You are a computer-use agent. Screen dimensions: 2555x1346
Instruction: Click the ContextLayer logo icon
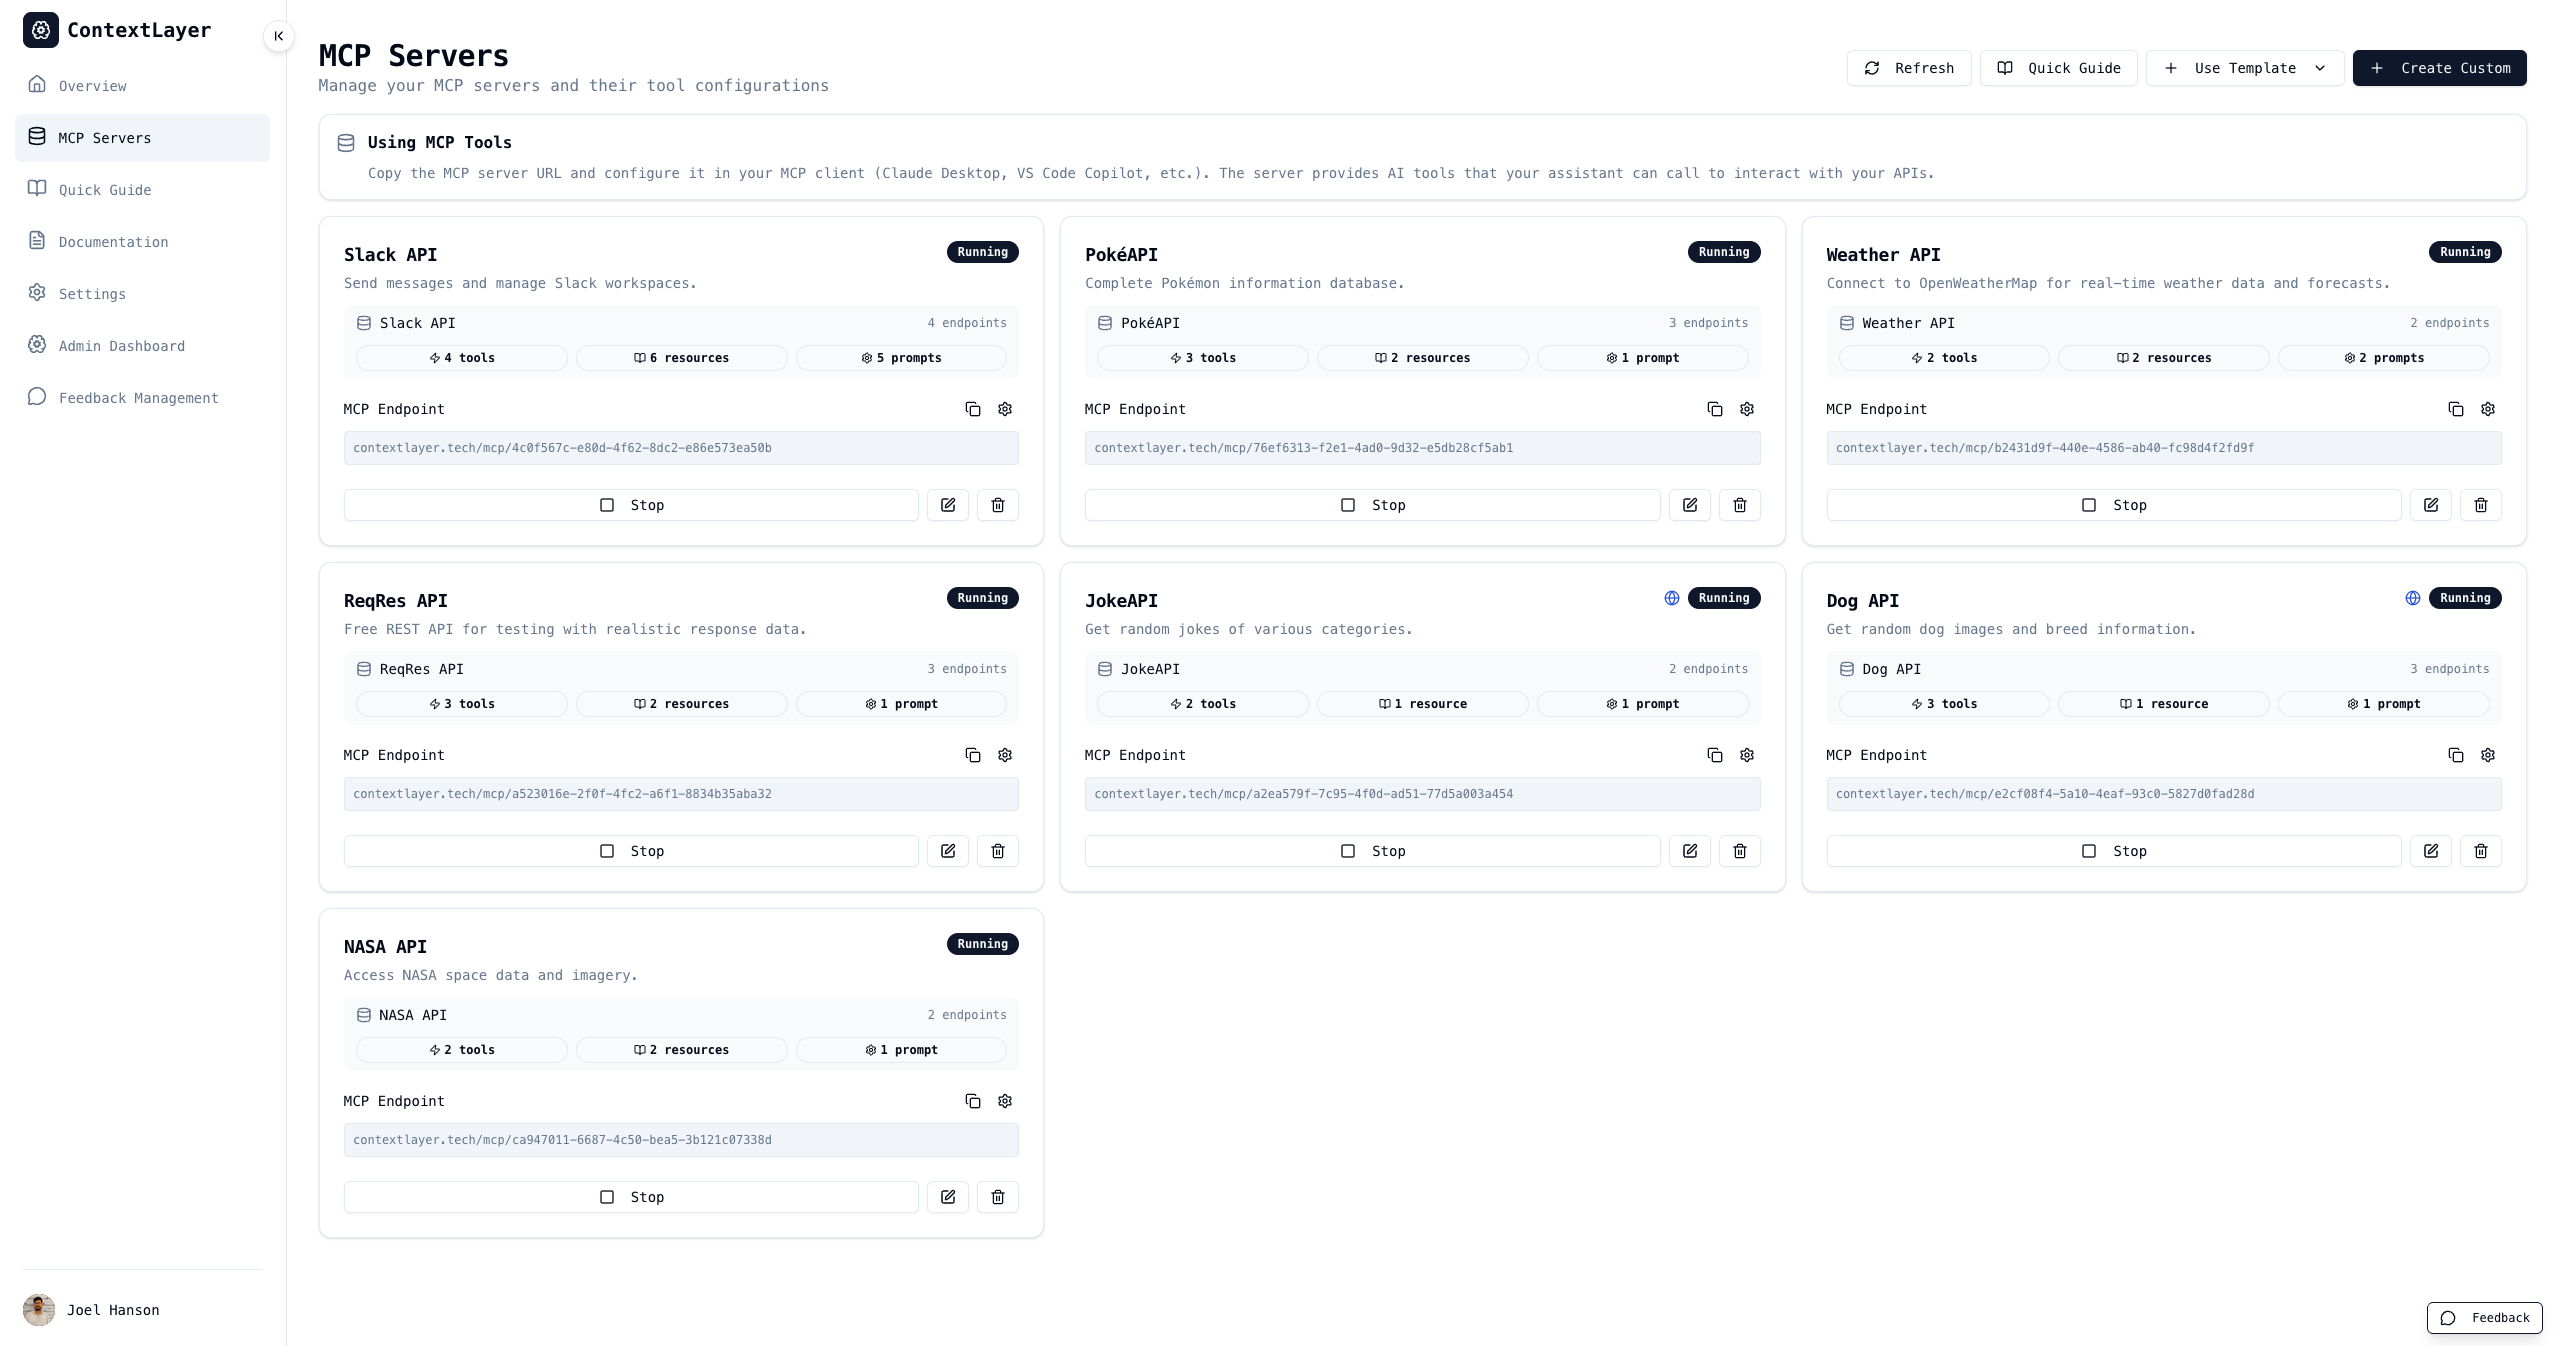point(40,29)
